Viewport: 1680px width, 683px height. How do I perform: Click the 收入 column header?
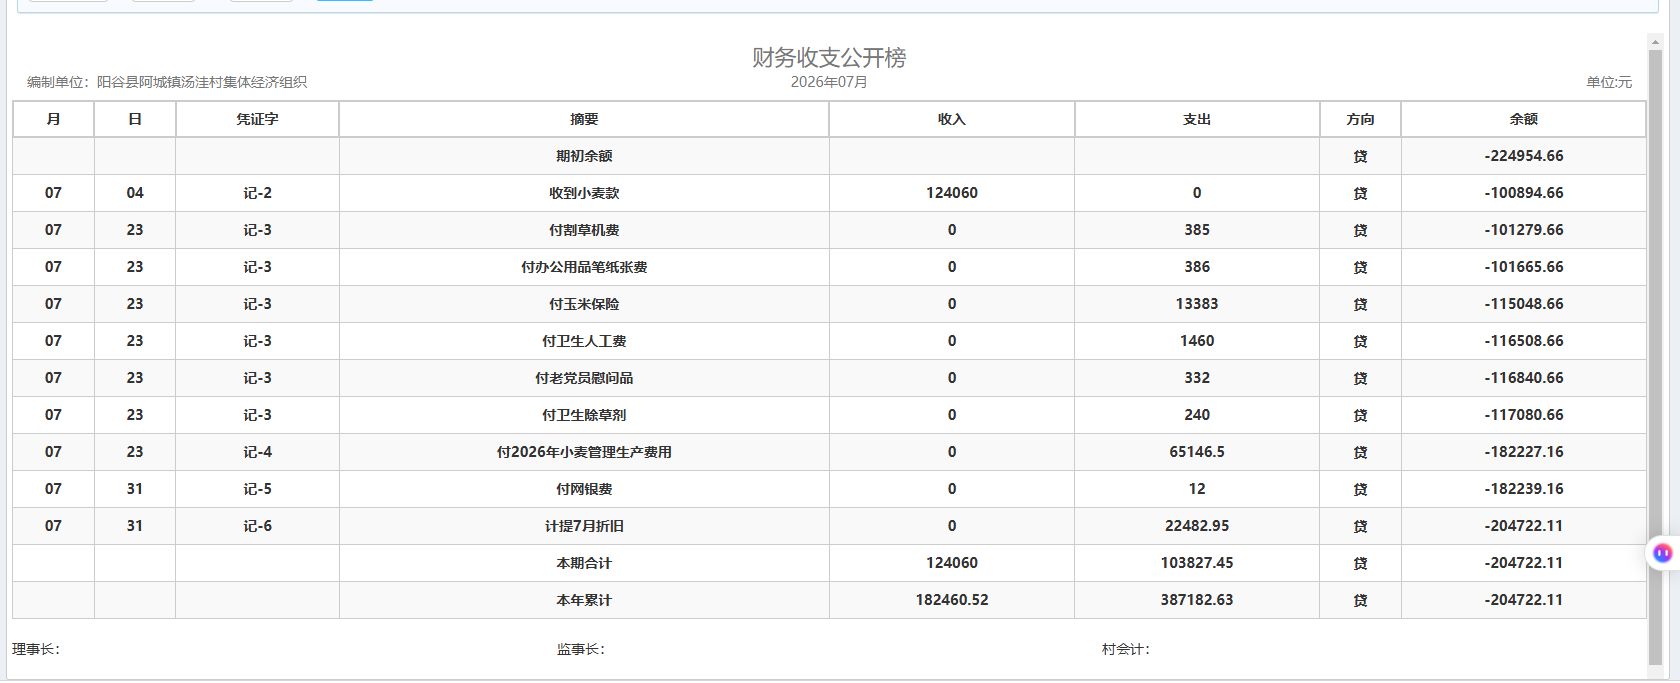click(951, 119)
